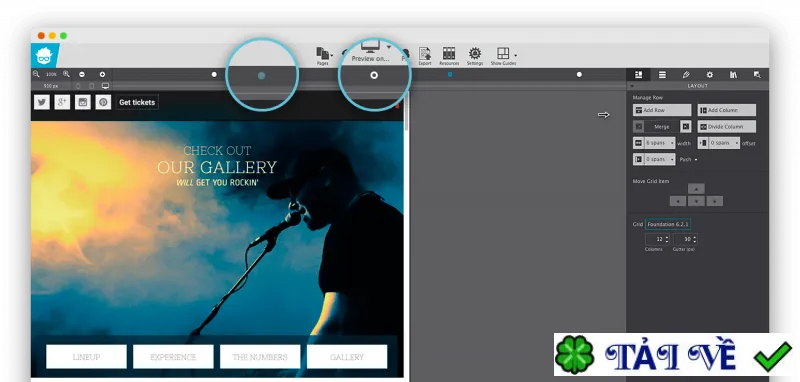The width and height of the screenshot is (800, 382).
Task: Open the Pages toolbar icon
Action: coord(322,54)
